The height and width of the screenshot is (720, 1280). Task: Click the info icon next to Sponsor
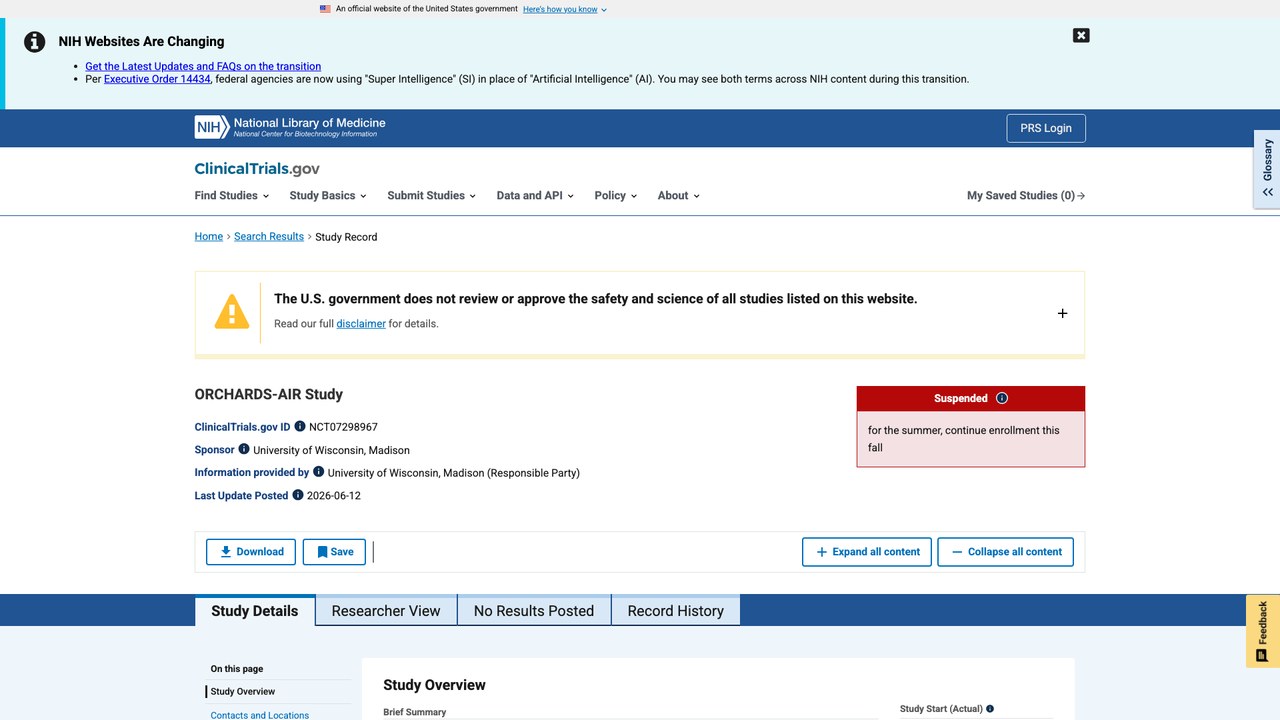(x=244, y=449)
